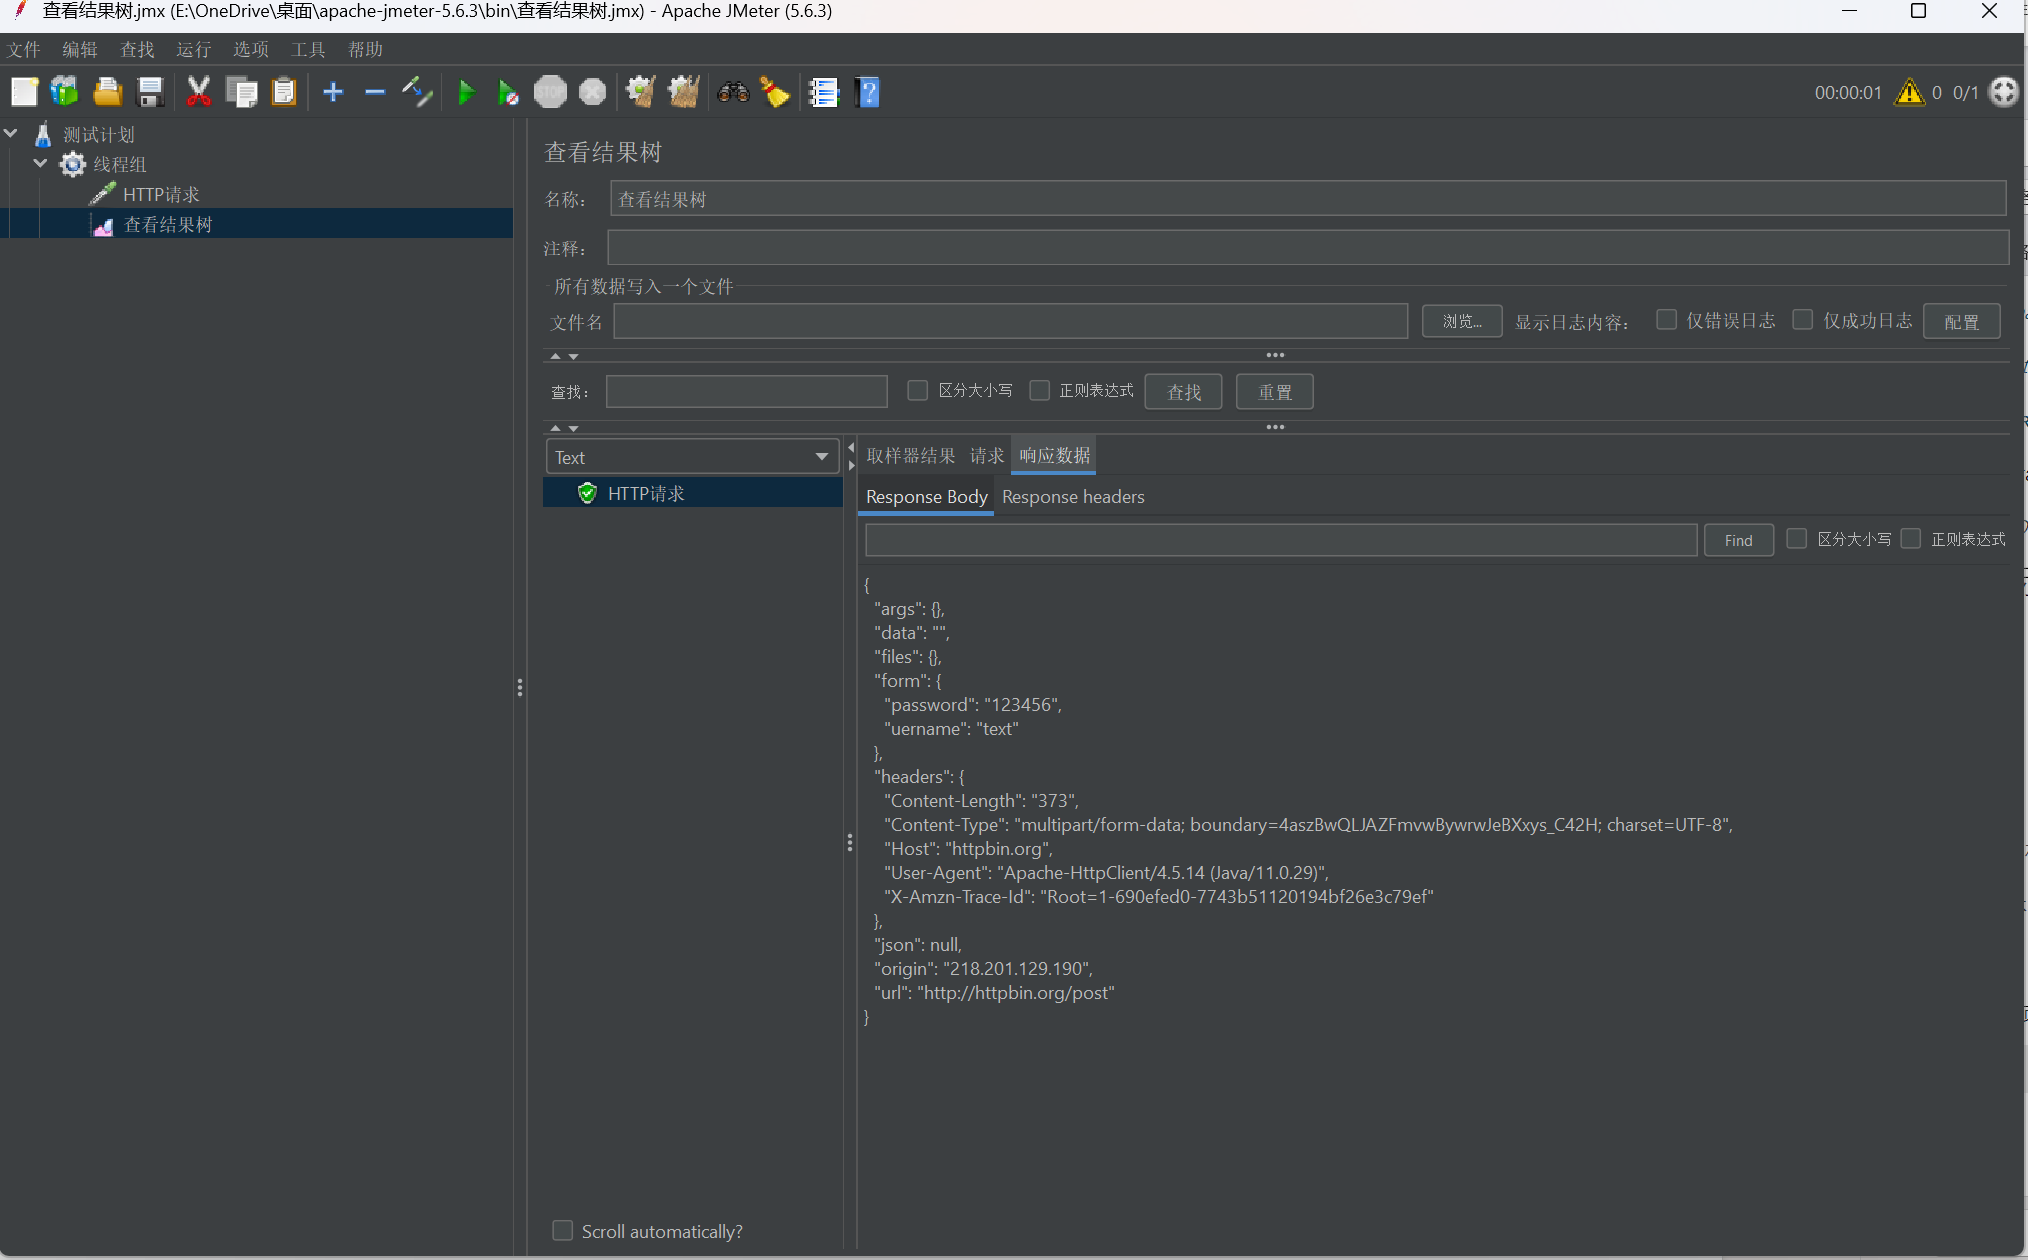This screenshot has width=2028, height=1260.
Task: Click the green Start run icon
Action: click(466, 93)
